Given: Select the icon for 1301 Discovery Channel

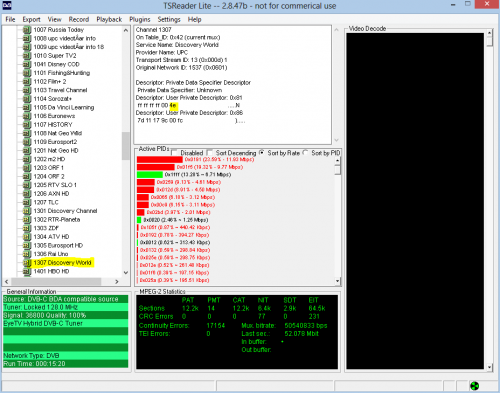Looking at the screenshot, I should click(x=27, y=211).
